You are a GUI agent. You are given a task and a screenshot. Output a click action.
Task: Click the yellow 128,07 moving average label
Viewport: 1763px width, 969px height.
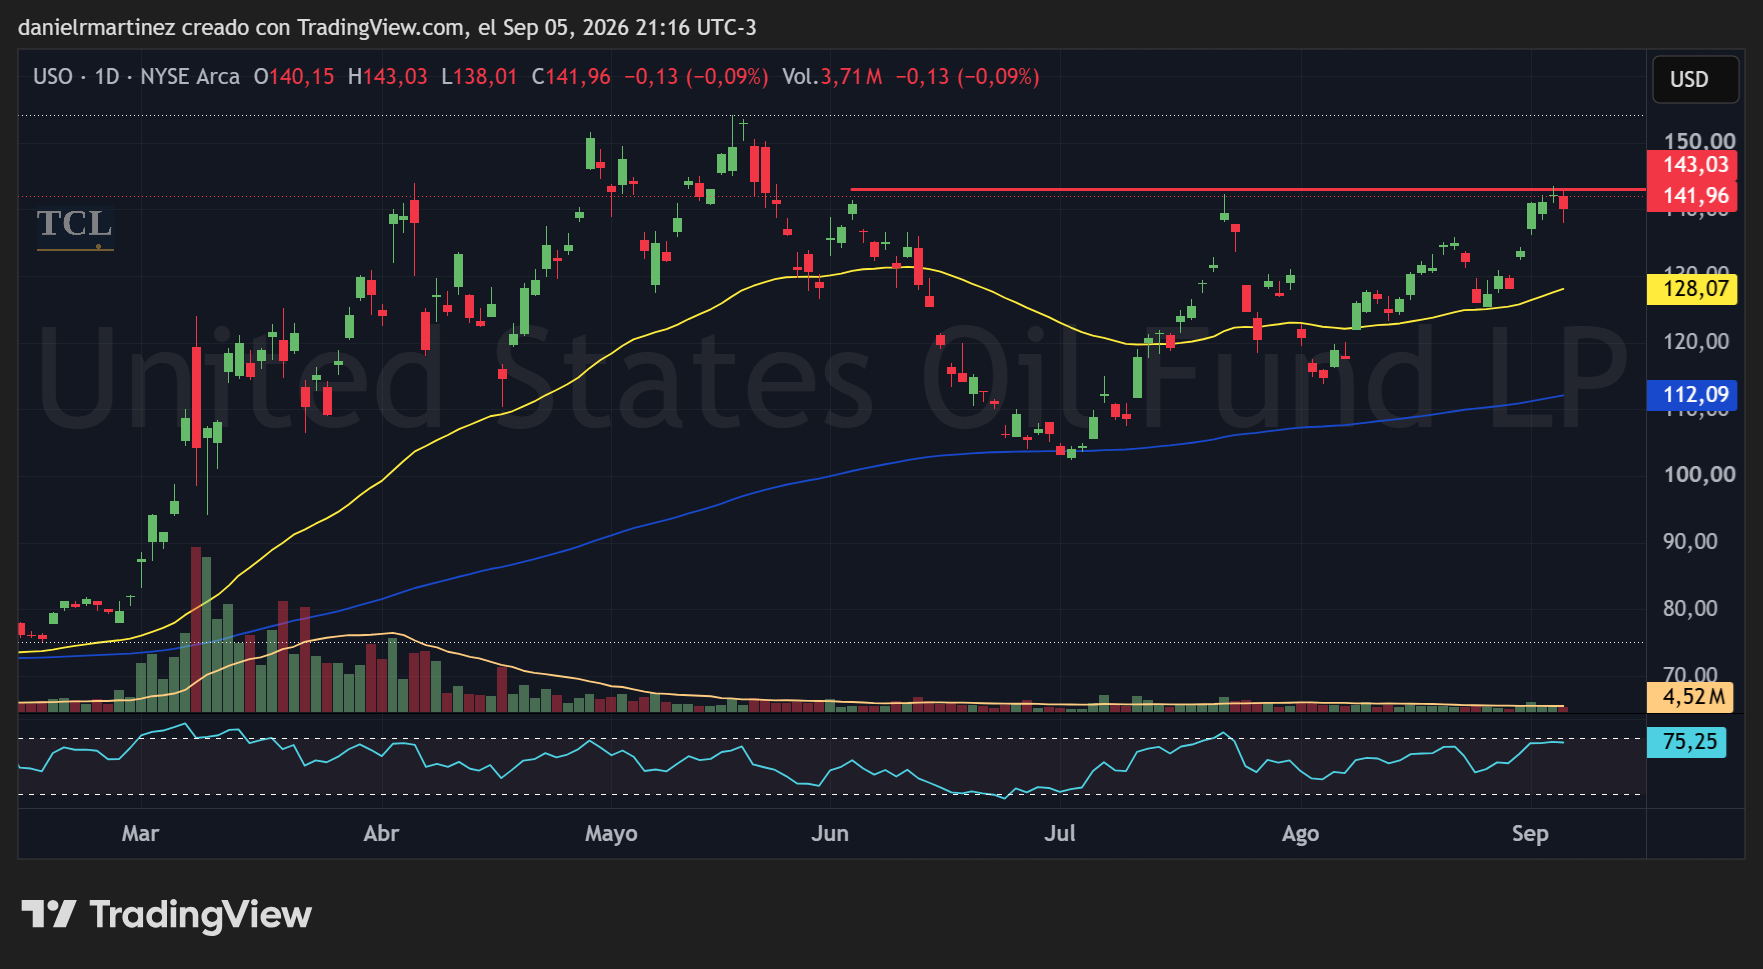(1693, 290)
